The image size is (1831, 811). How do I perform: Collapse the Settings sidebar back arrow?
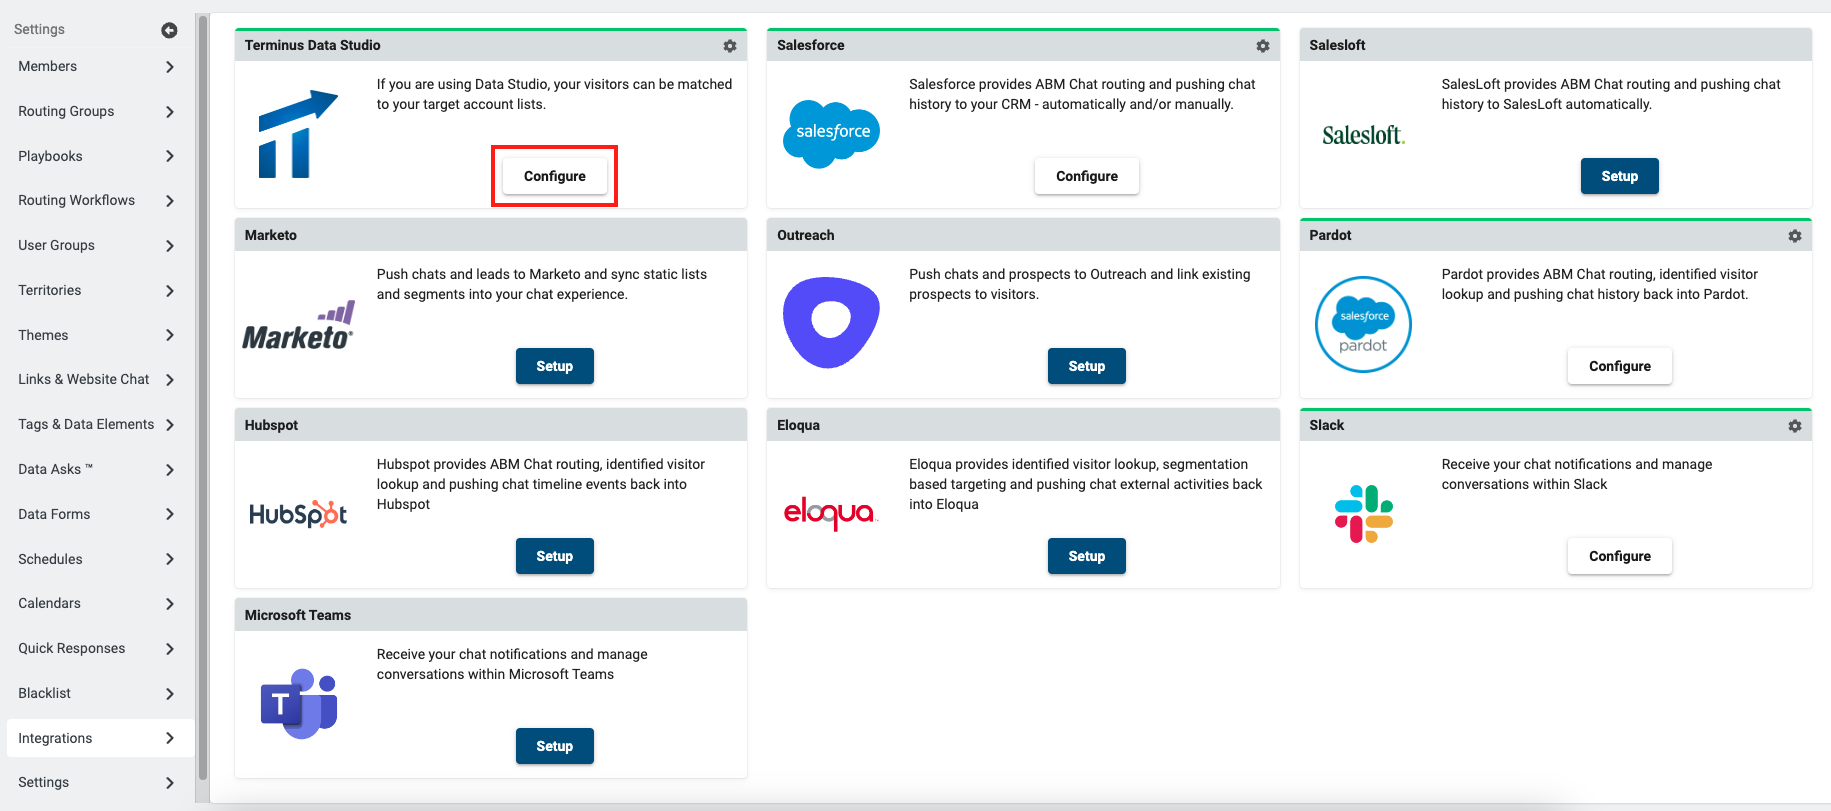(x=169, y=30)
